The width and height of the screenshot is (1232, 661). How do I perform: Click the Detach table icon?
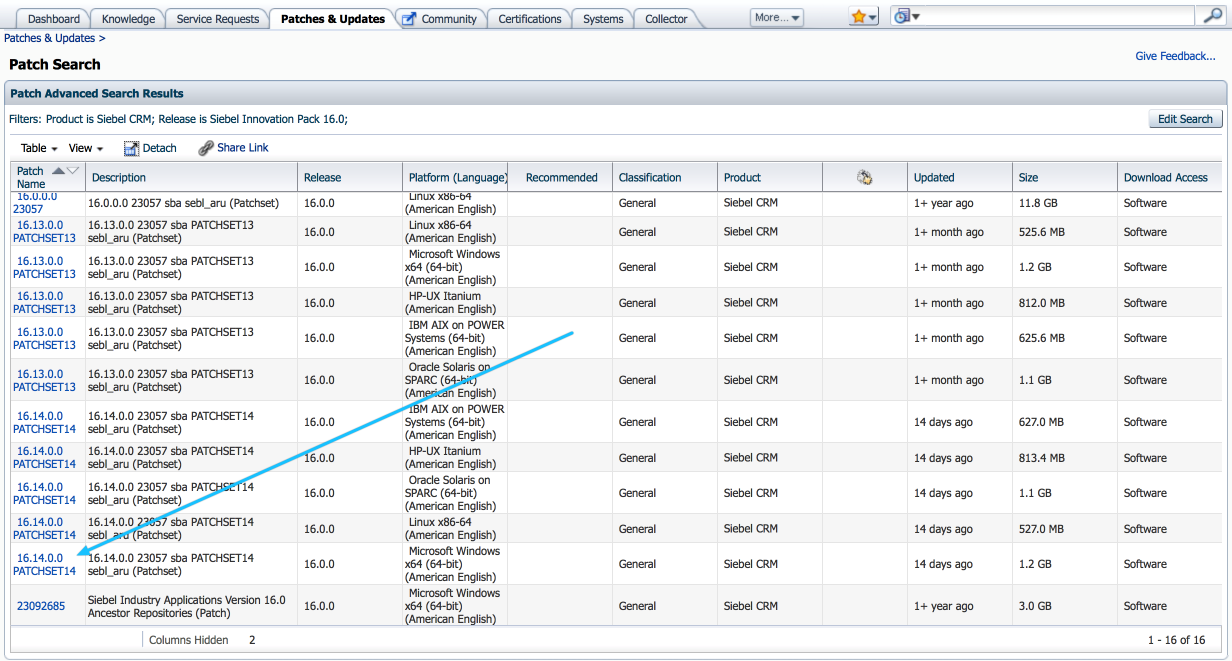coord(131,147)
